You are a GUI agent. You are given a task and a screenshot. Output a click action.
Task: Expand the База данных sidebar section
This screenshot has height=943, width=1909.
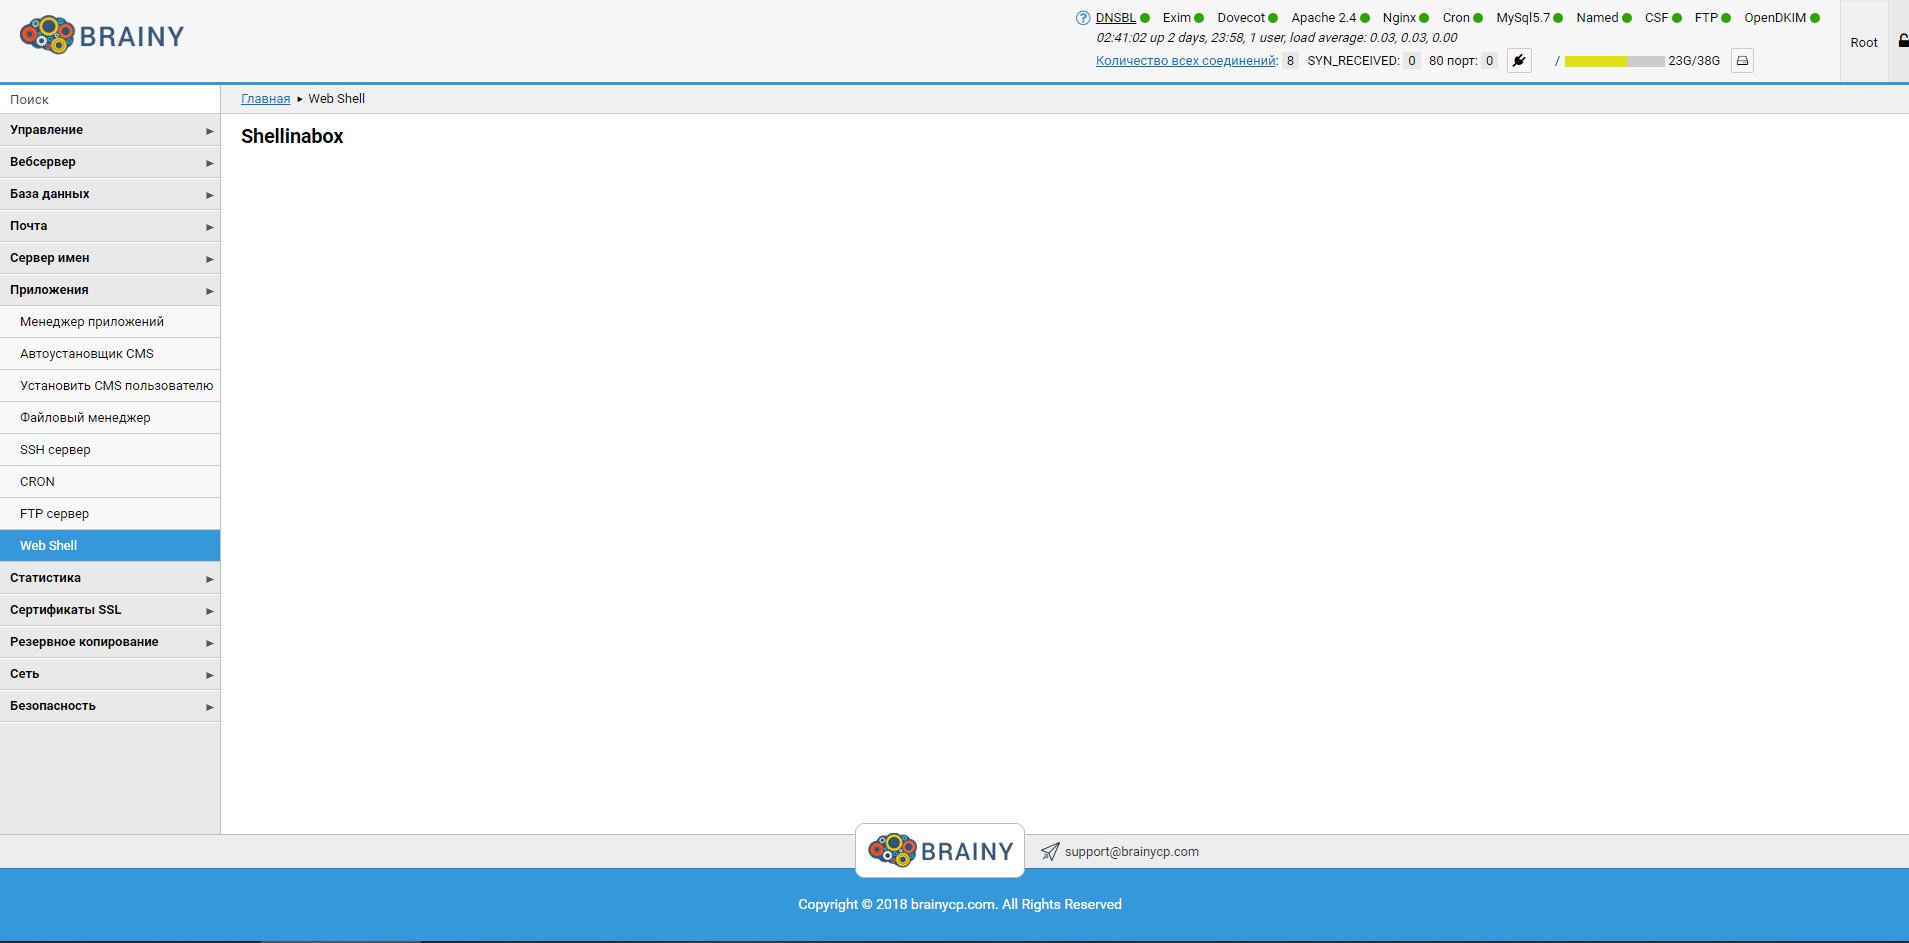point(110,194)
